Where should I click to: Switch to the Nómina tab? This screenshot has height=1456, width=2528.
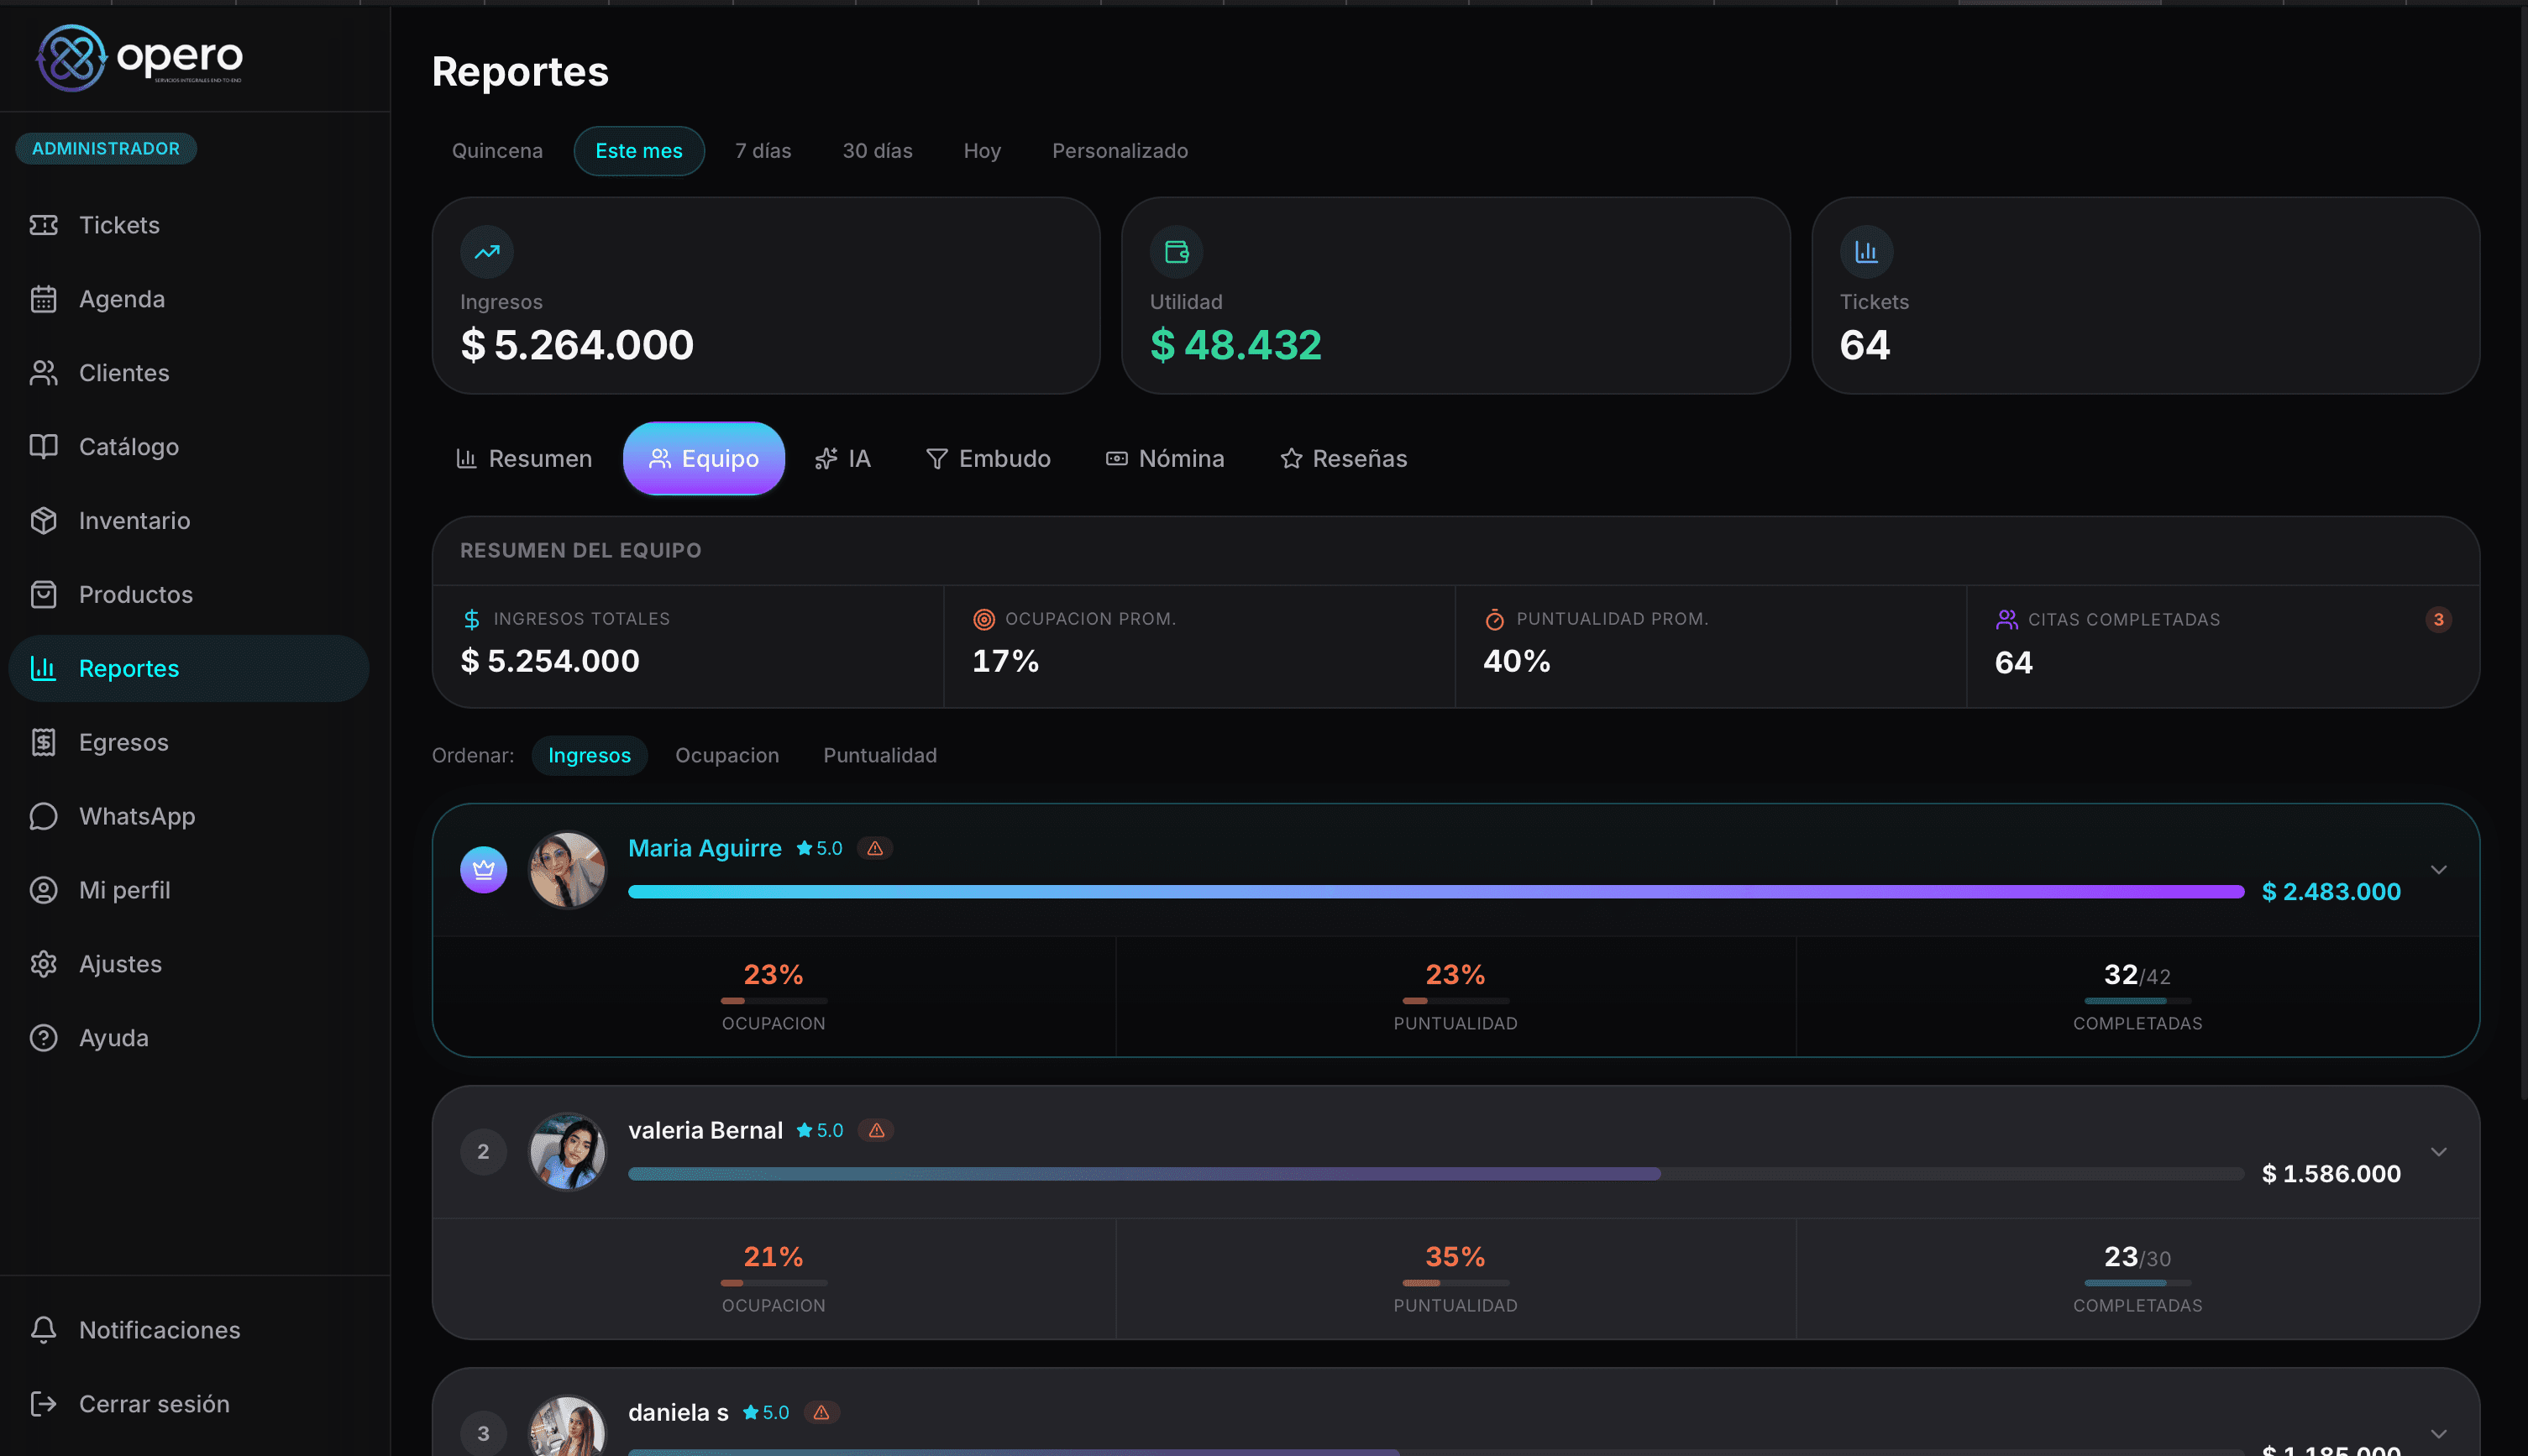click(x=1164, y=459)
